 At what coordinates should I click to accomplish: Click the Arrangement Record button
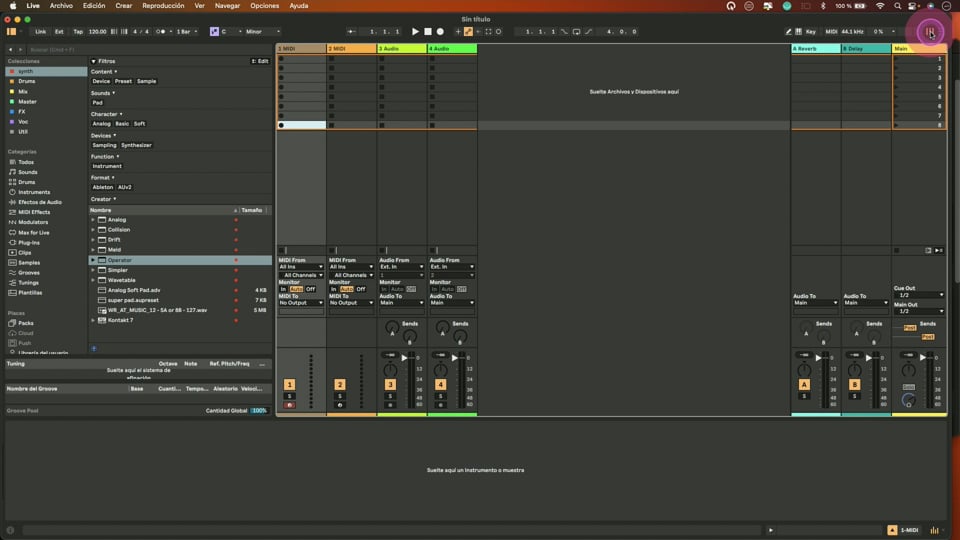pyautogui.click(x=440, y=32)
